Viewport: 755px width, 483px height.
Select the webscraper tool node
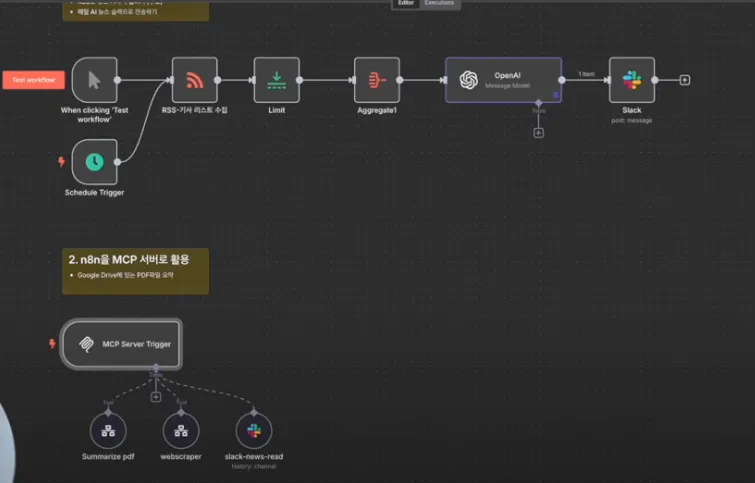181,430
